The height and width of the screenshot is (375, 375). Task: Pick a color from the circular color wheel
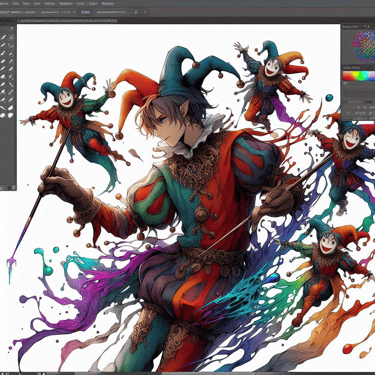point(364,47)
